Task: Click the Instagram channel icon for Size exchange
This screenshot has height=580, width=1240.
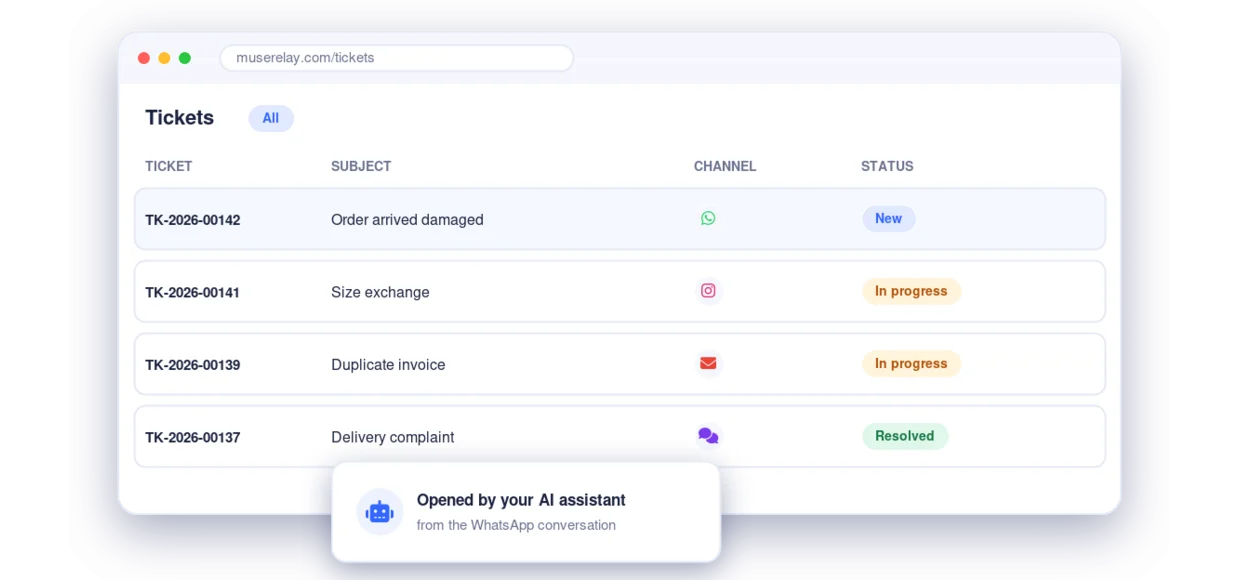Action: tap(708, 291)
